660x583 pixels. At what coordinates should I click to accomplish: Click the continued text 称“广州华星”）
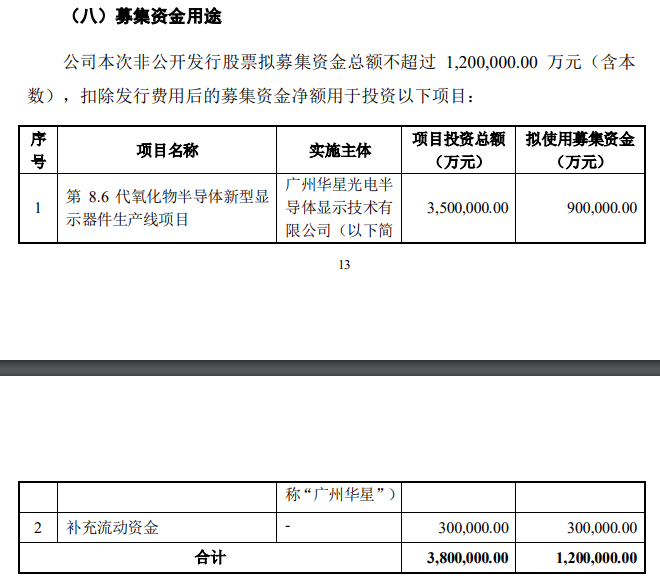click(341, 494)
